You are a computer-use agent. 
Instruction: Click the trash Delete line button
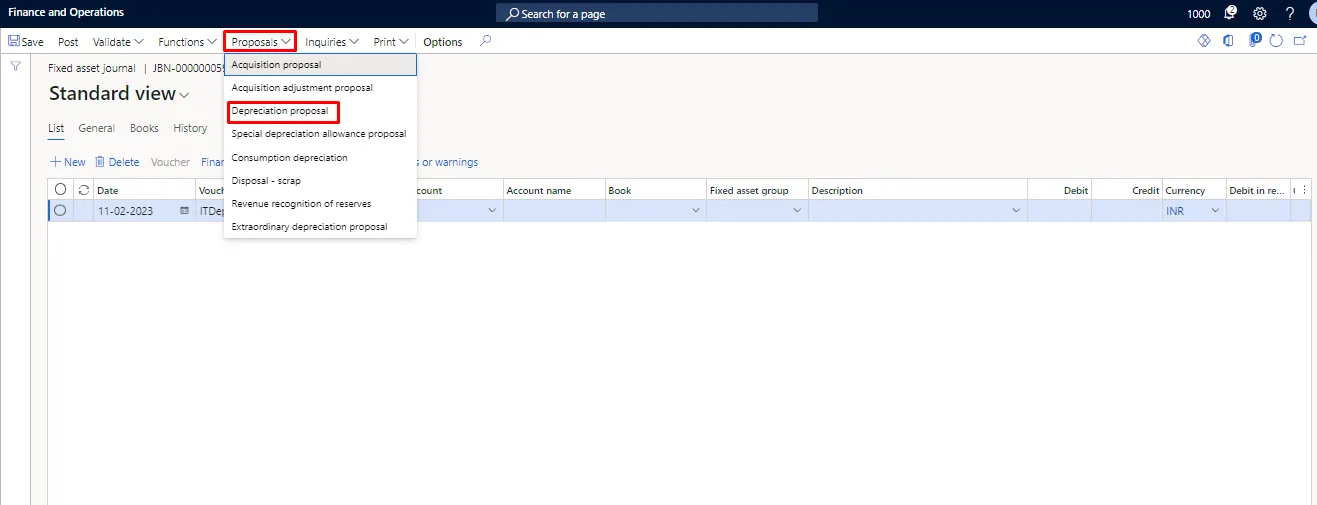tap(117, 162)
